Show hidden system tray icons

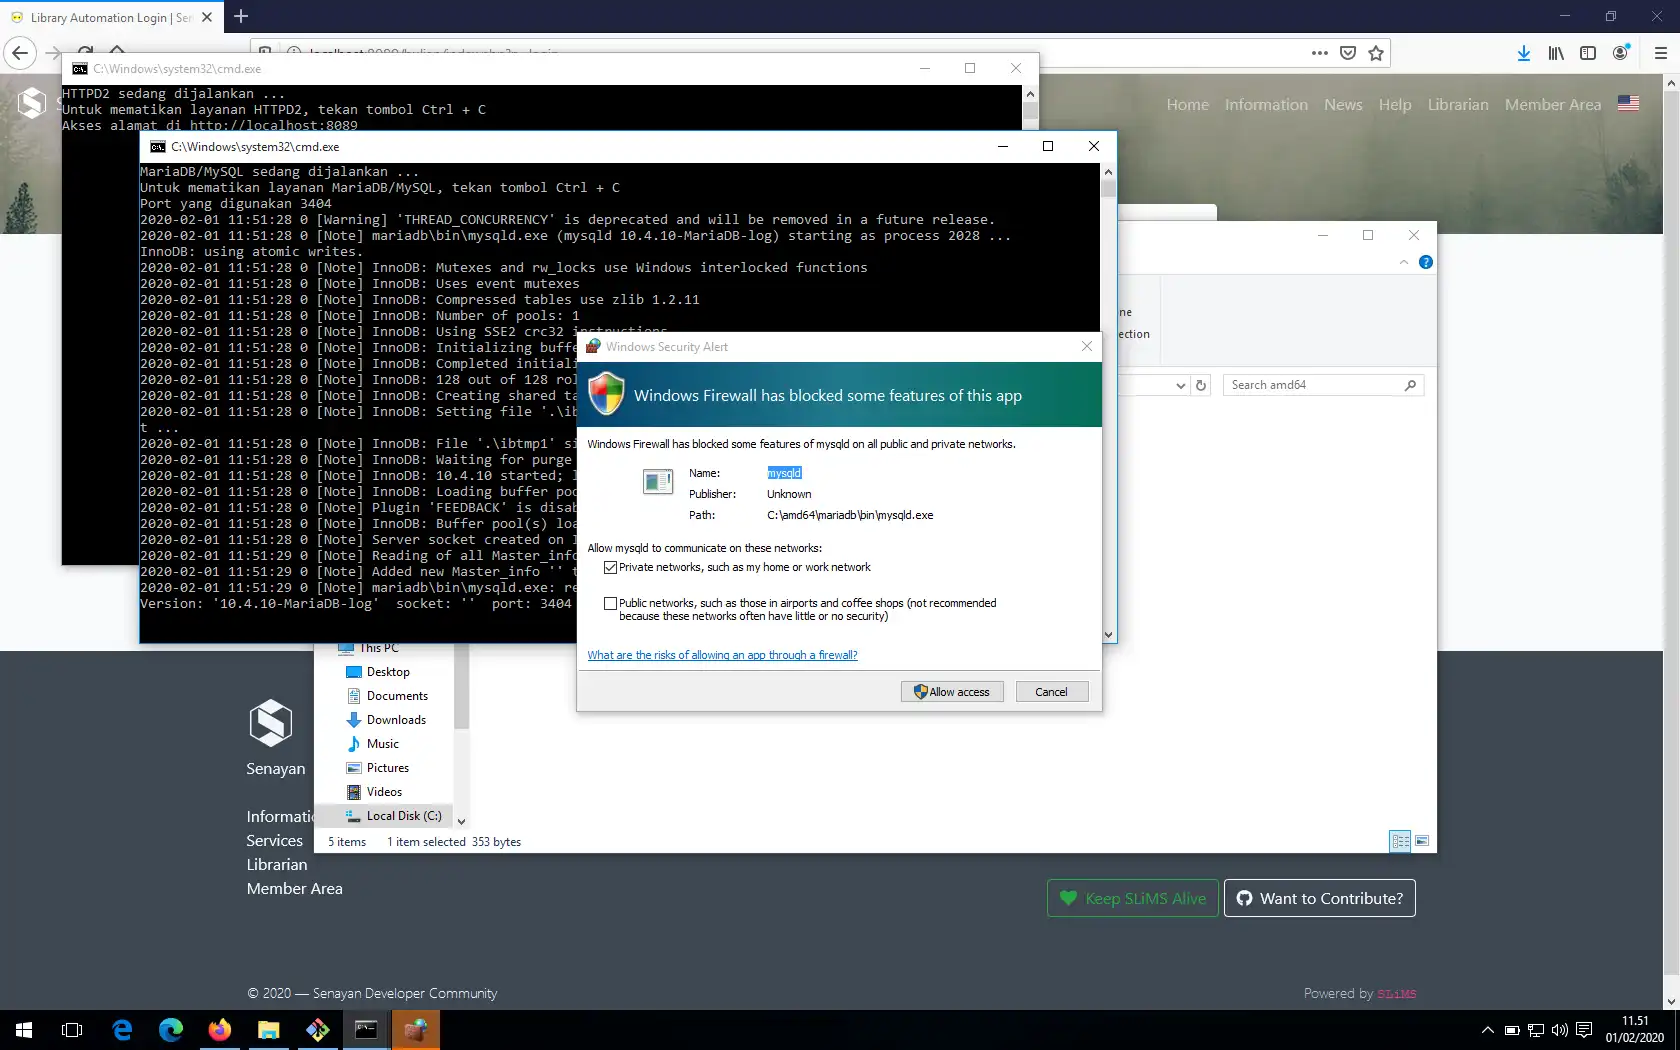(x=1487, y=1030)
